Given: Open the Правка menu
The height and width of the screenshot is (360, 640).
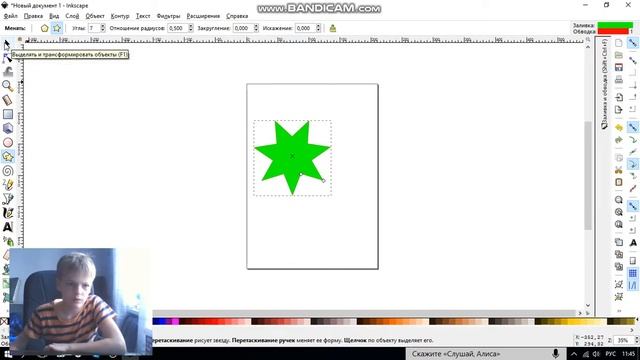Looking at the screenshot, I should click(x=33, y=16).
